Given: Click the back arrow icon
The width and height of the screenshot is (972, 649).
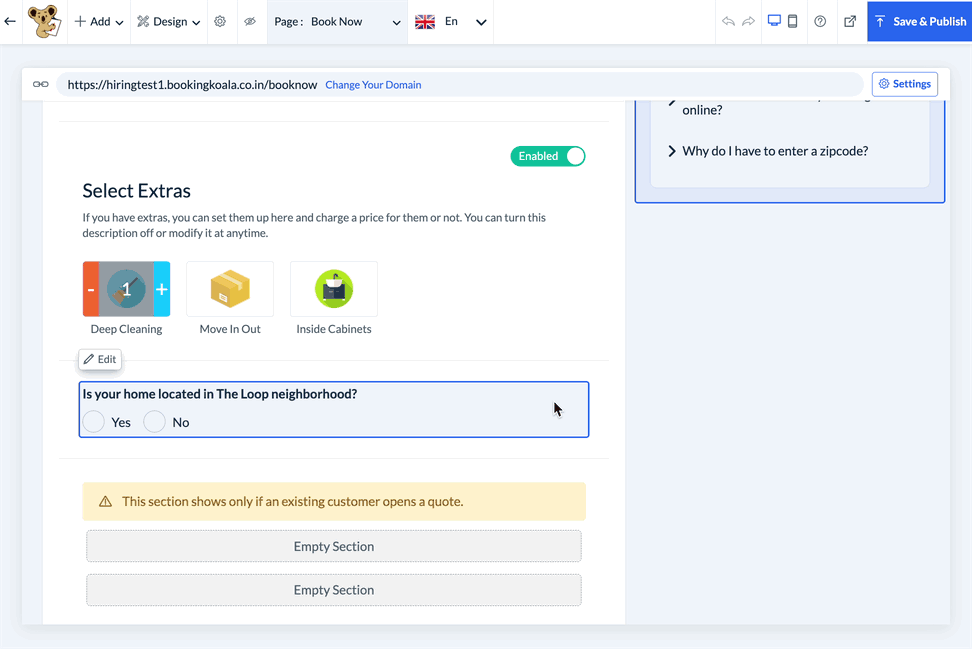Looking at the screenshot, I should 11,21.
